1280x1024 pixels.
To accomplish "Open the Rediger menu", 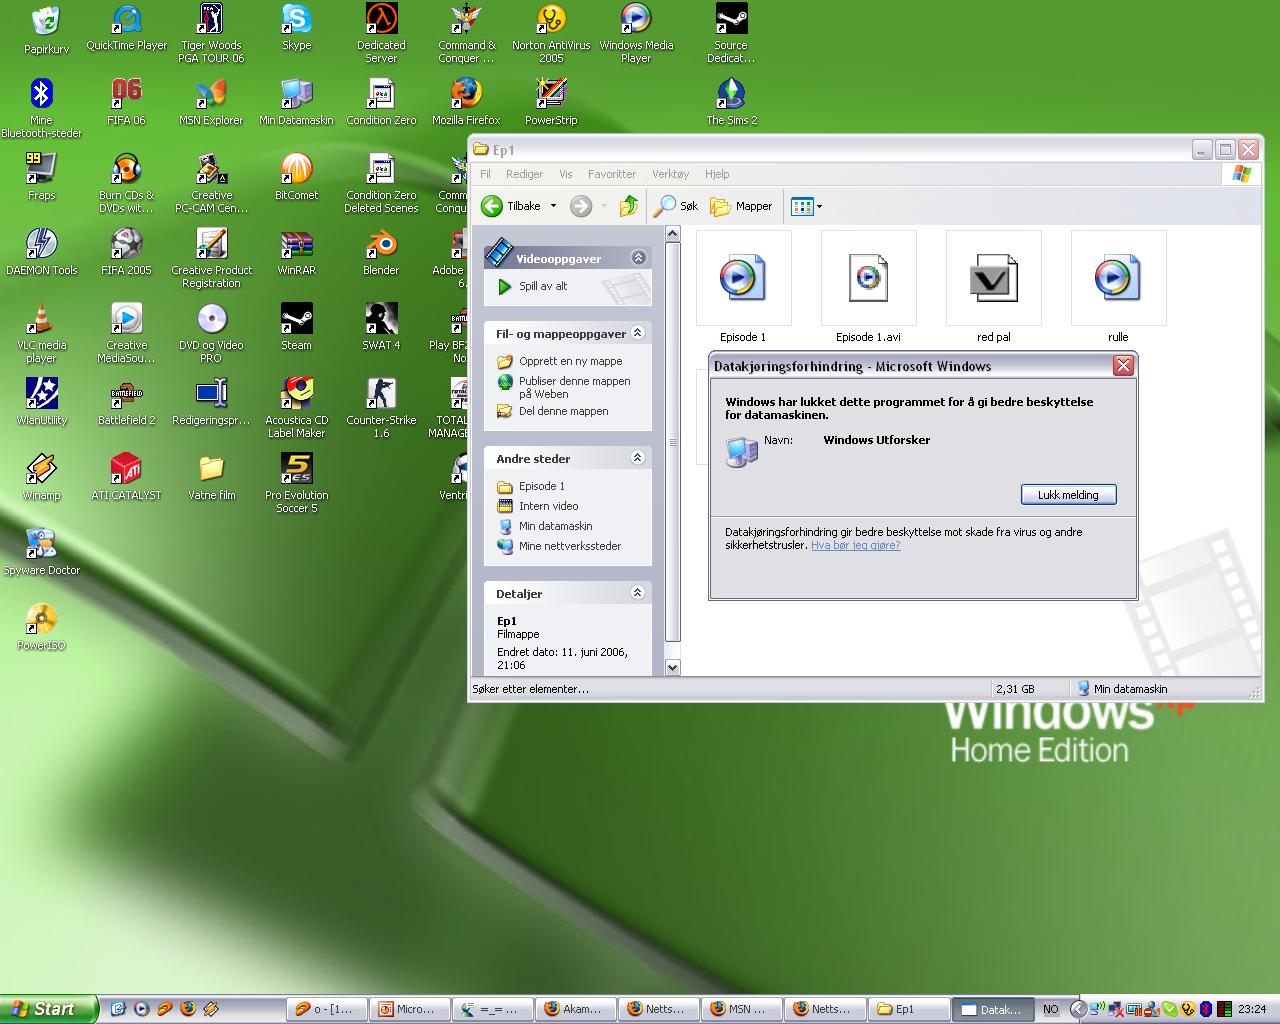I will coord(524,174).
